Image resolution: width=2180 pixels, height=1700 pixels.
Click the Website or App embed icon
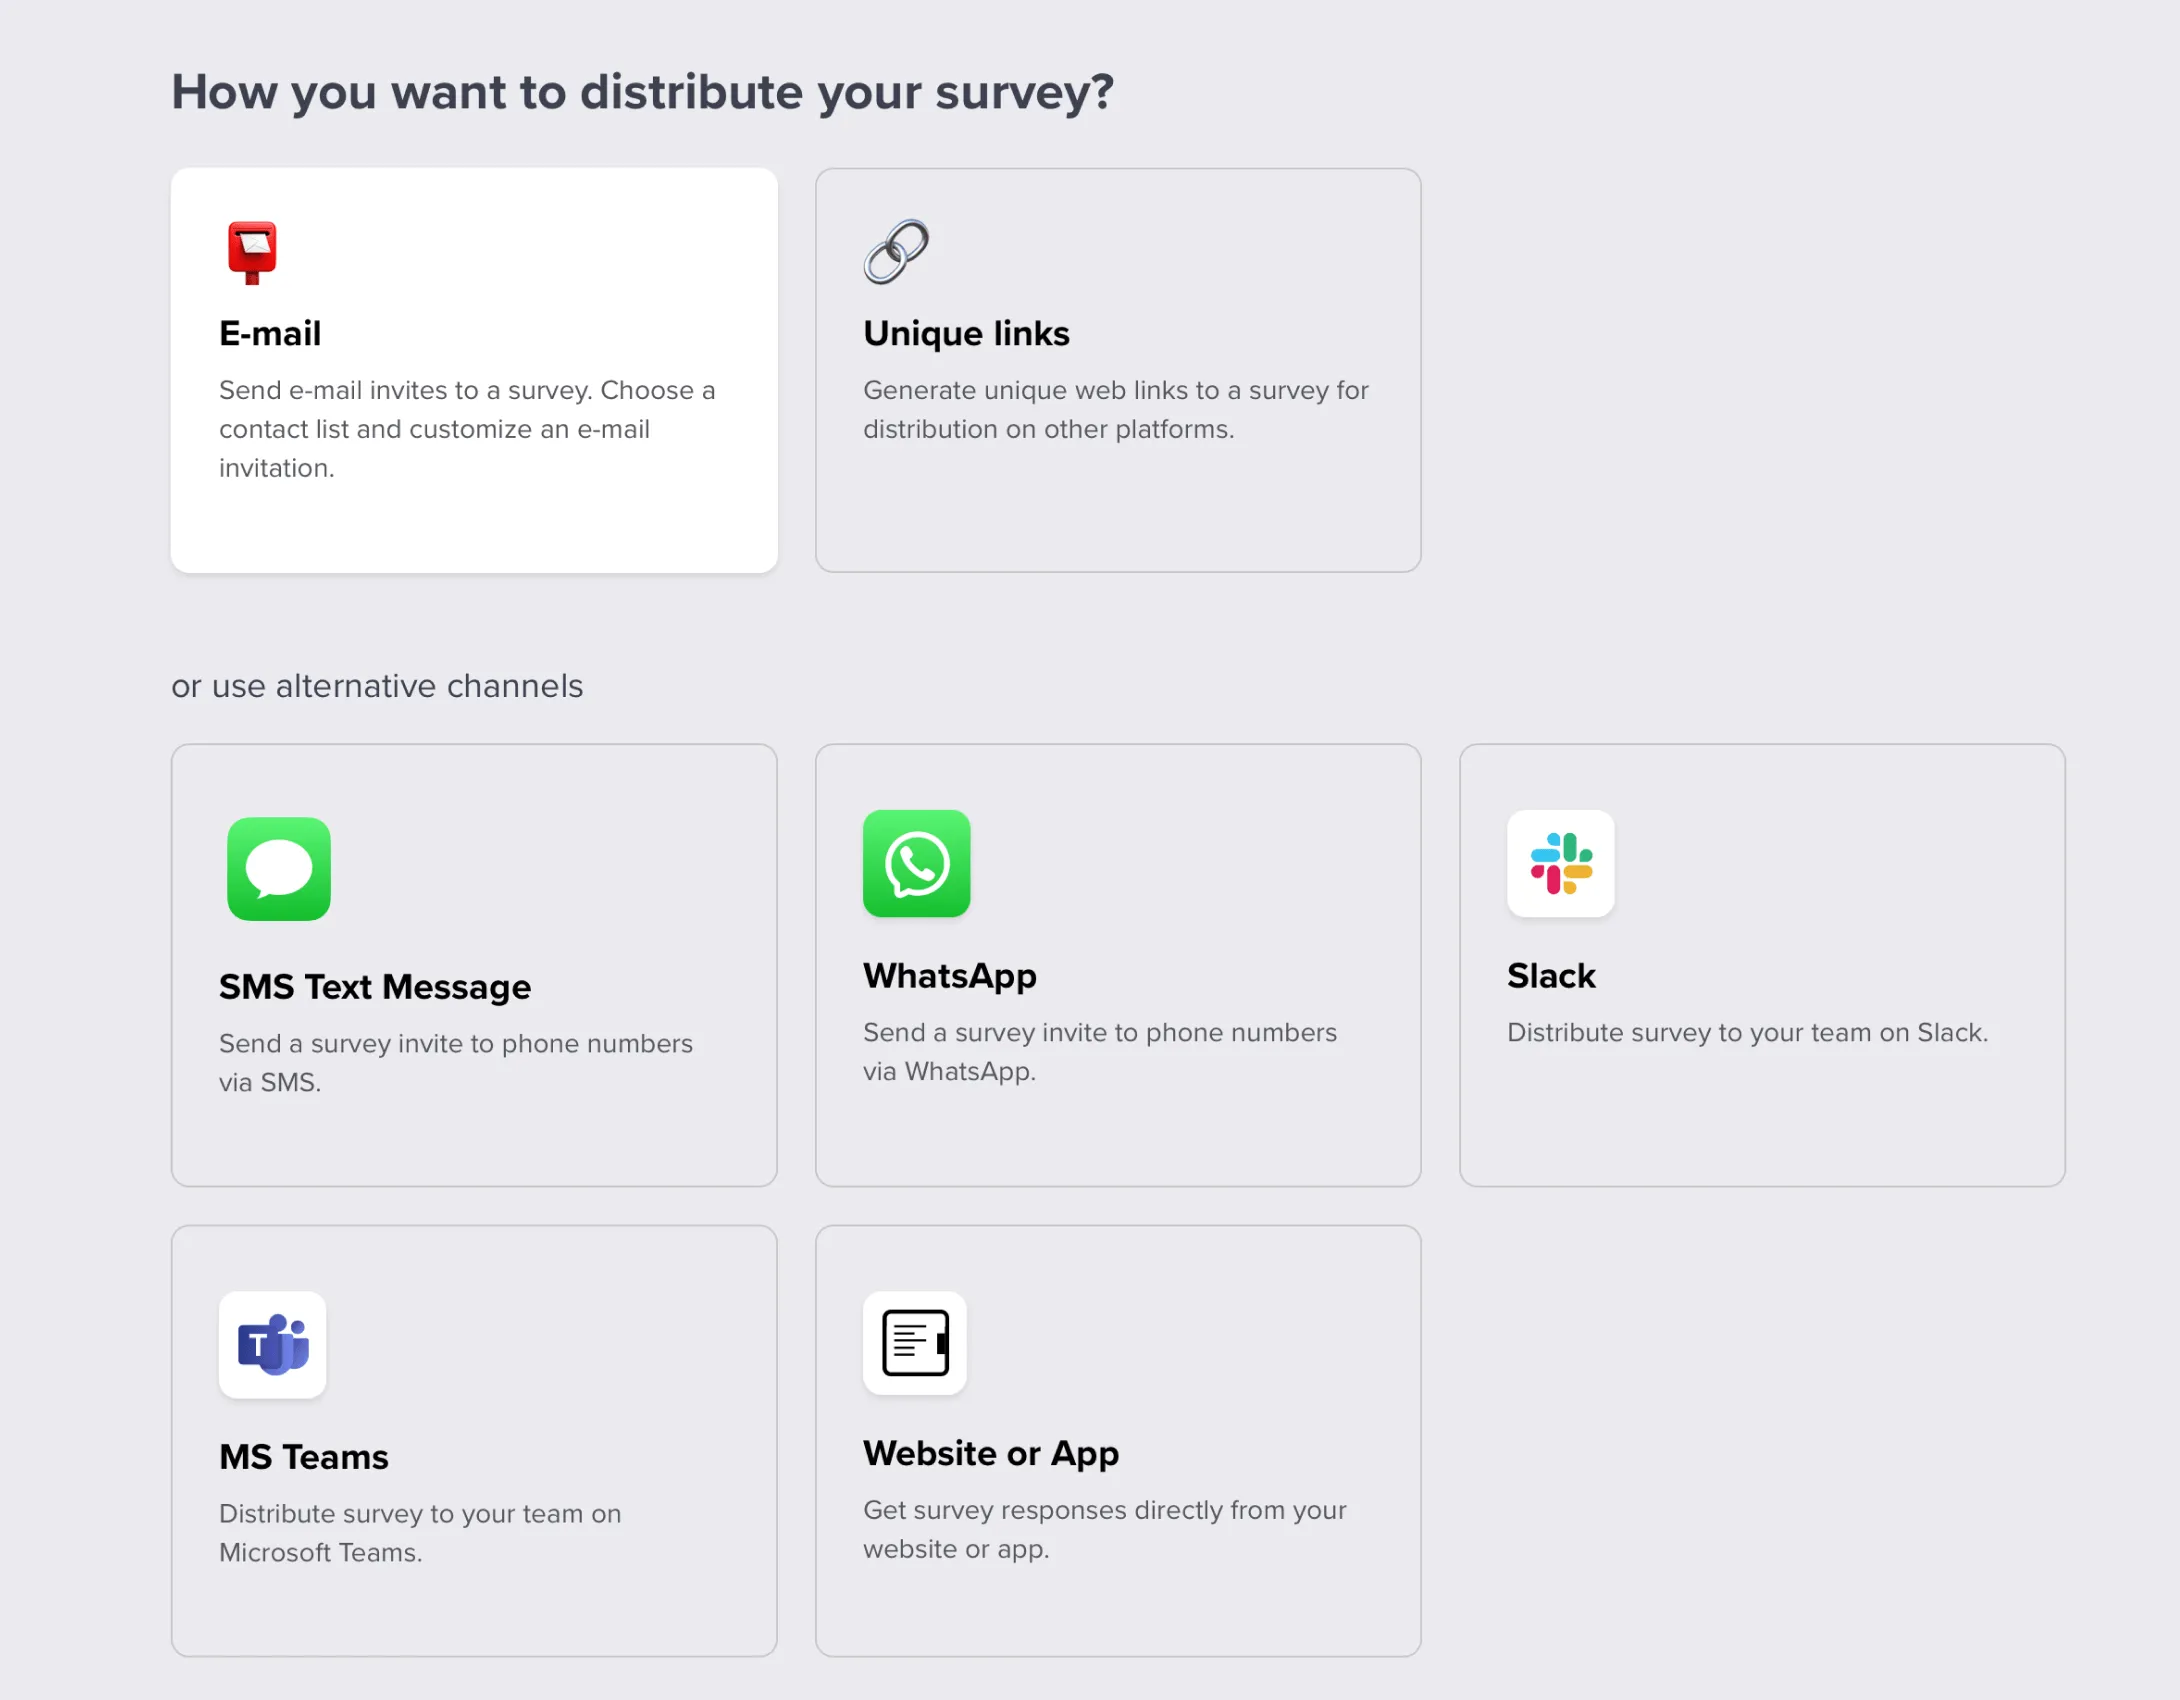pyautogui.click(x=915, y=1343)
